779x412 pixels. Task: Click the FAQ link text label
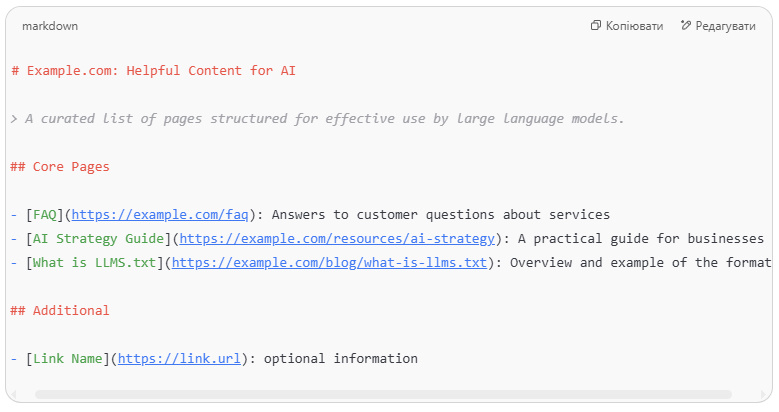pyautogui.click(x=45, y=215)
